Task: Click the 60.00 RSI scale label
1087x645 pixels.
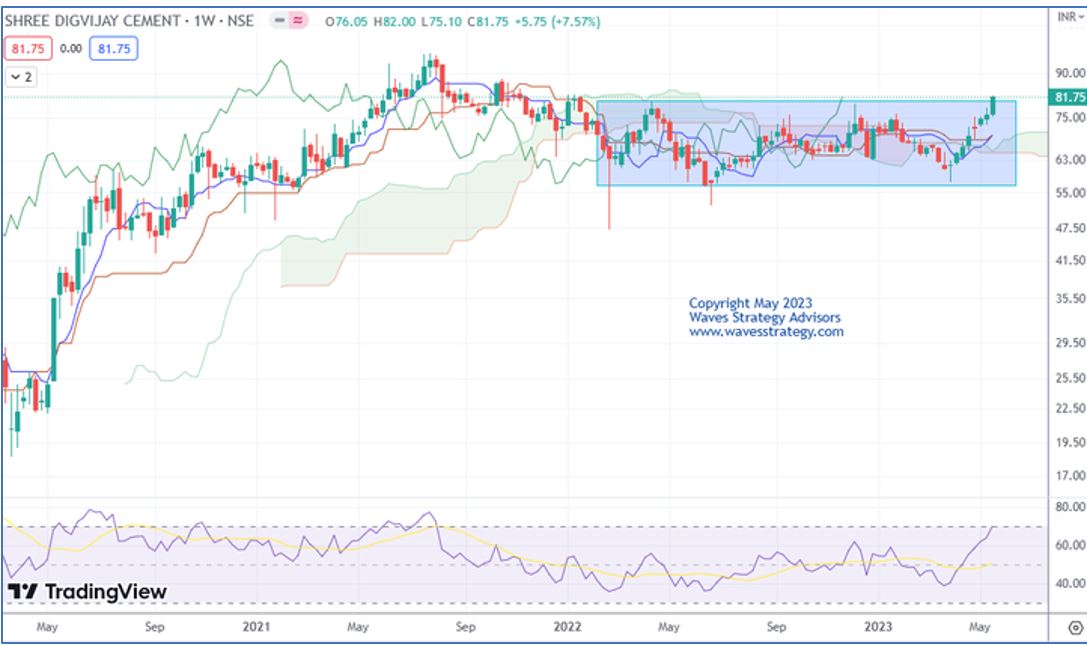Action: coord(1070,545)
